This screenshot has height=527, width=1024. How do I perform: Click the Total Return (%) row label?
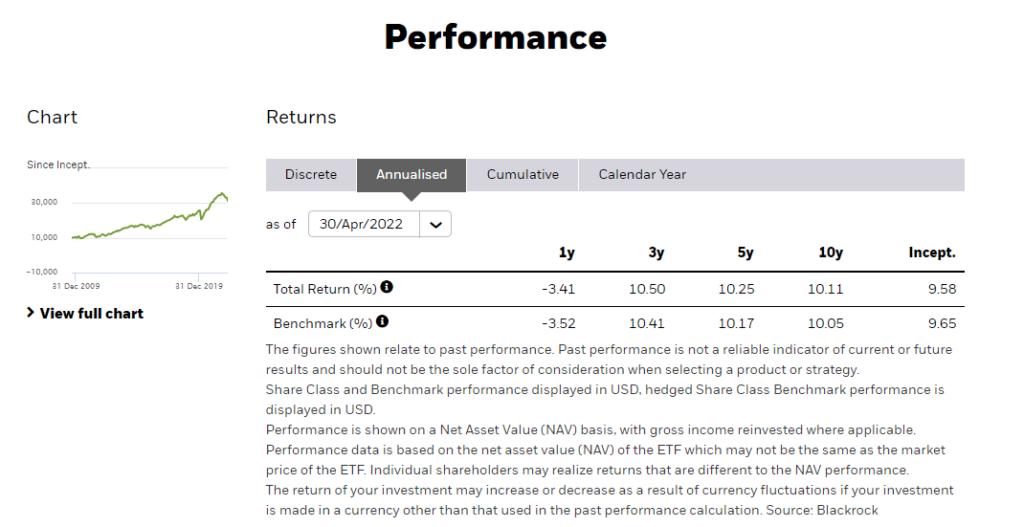pyautogui.click(x=324, y=289)
